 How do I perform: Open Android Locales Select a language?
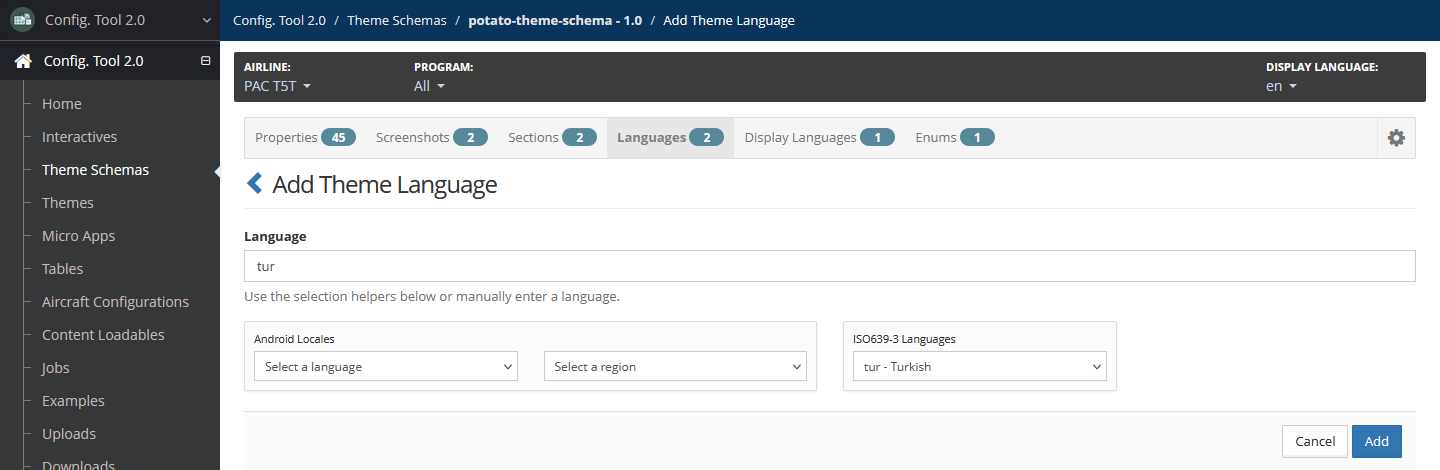point(386,367)
